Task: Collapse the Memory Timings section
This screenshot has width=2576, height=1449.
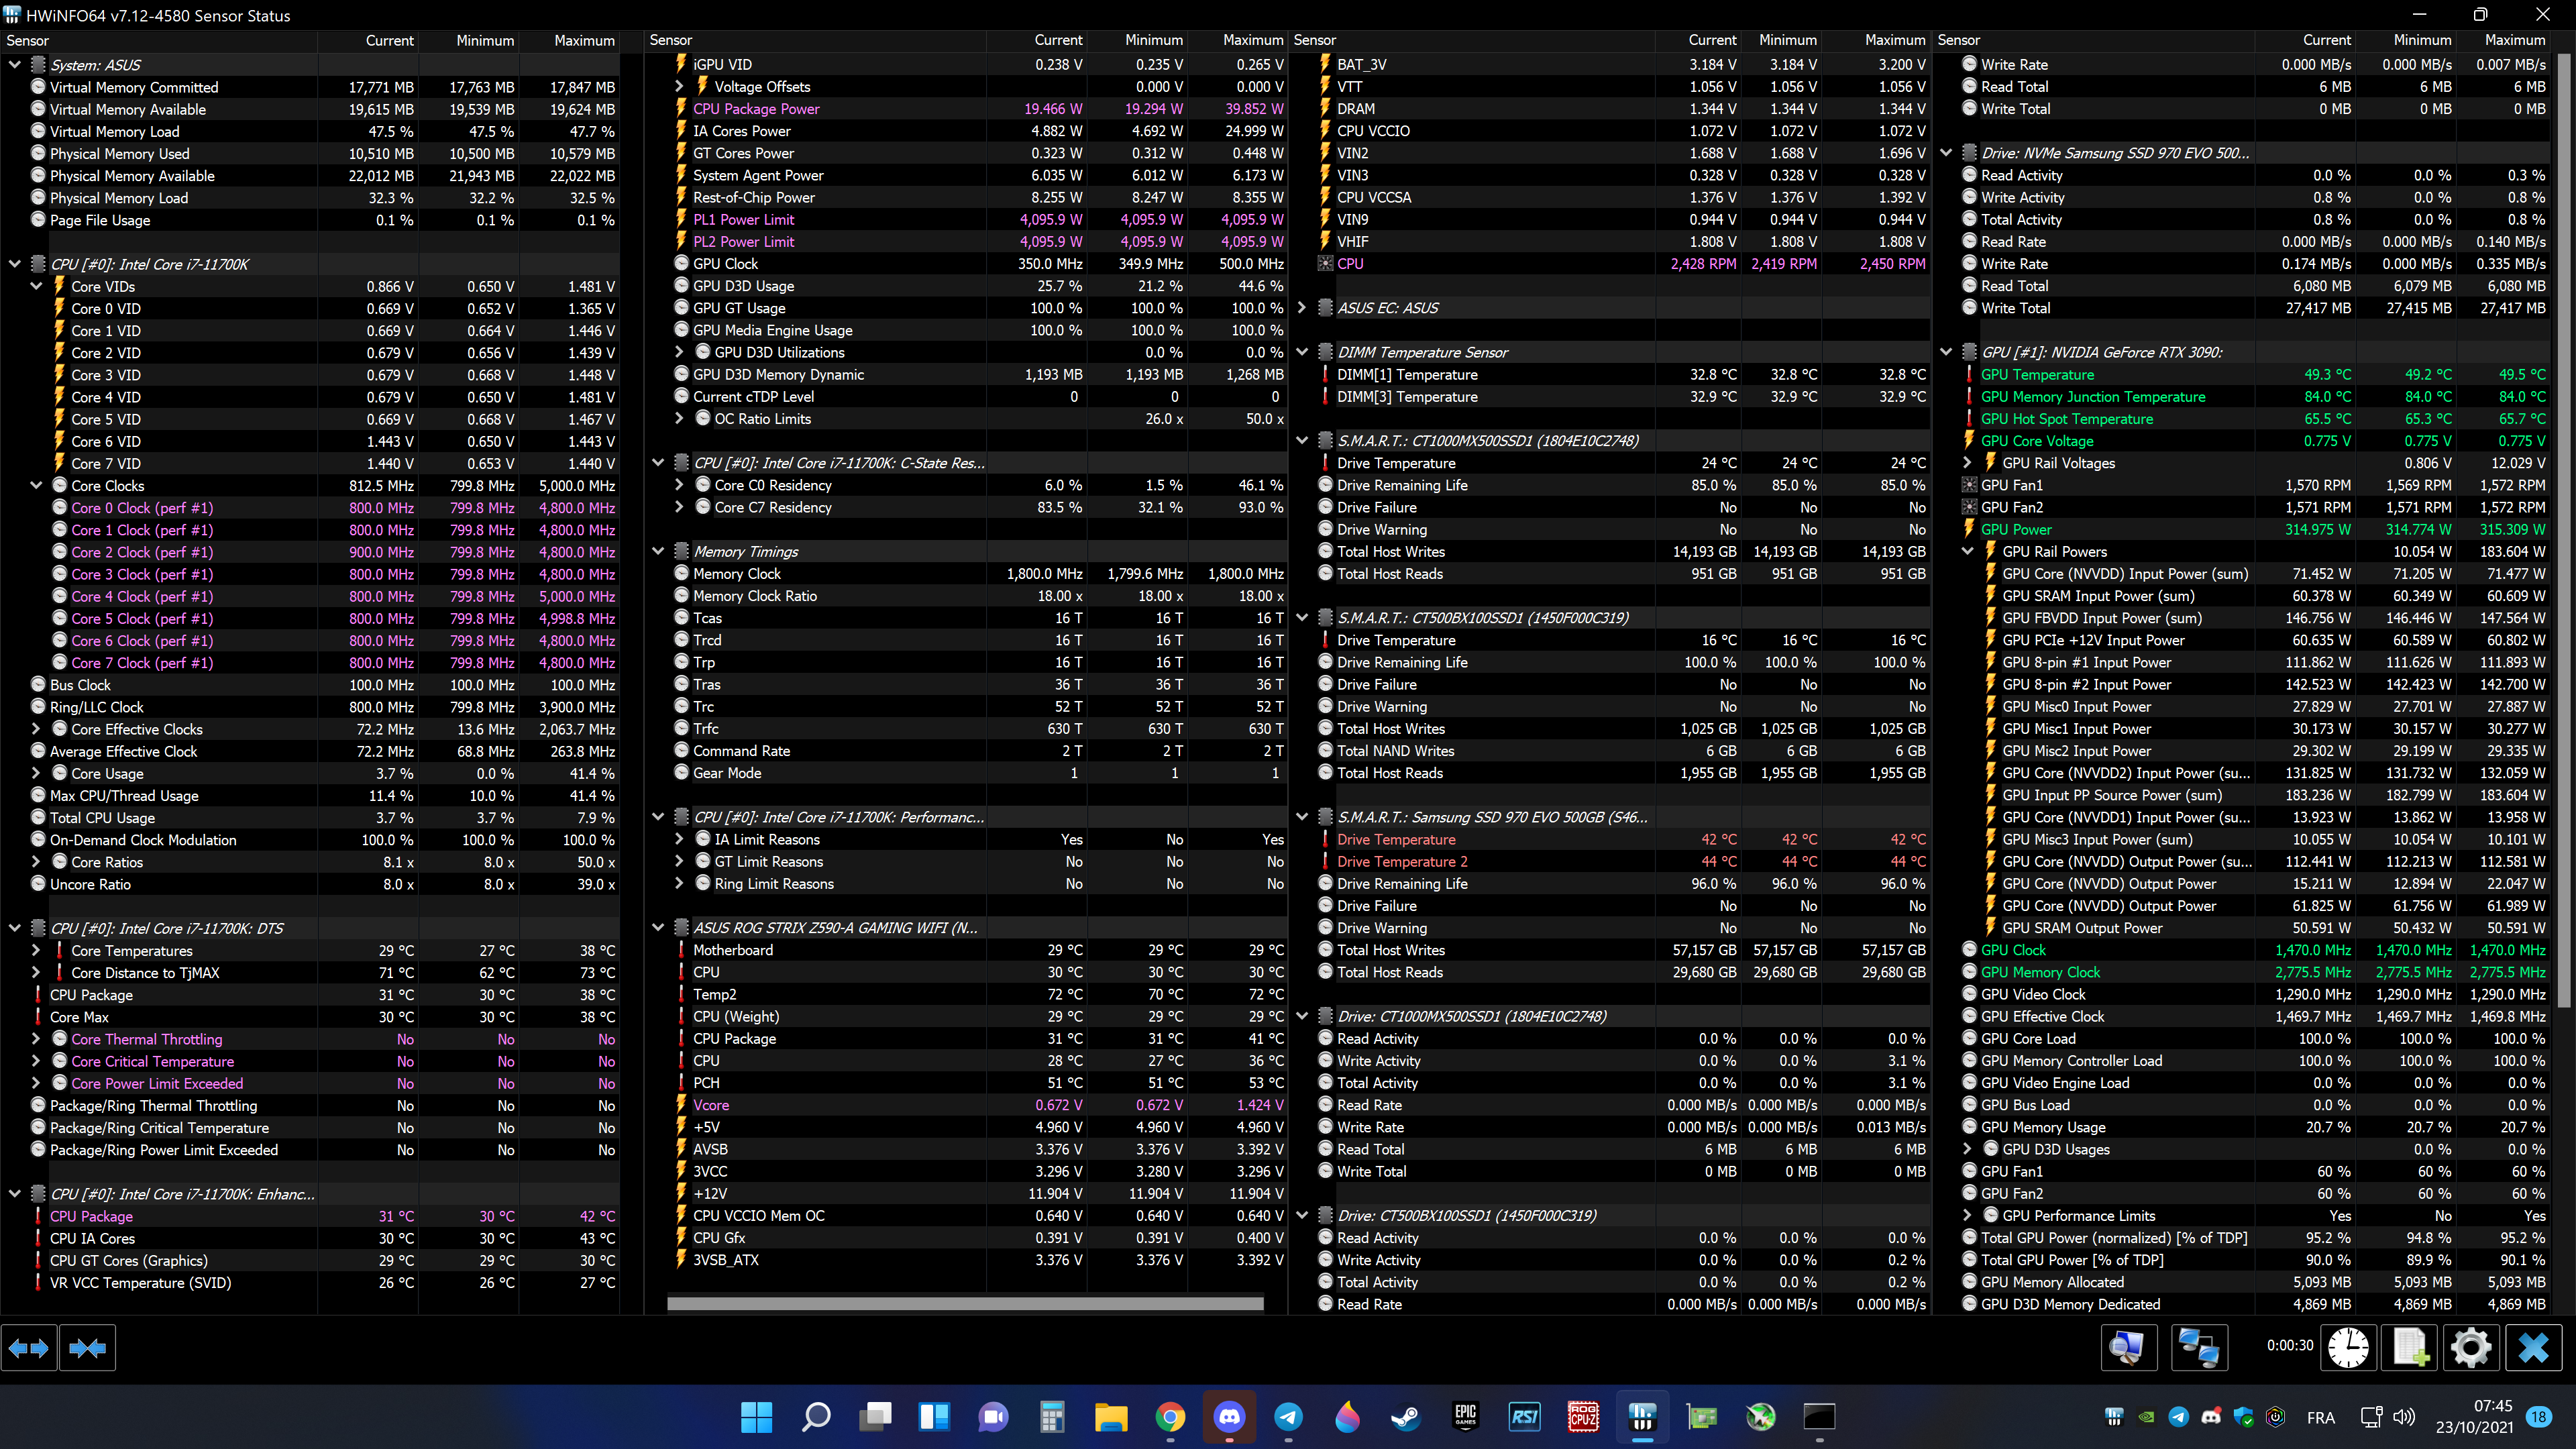Action: coord(657,551)
